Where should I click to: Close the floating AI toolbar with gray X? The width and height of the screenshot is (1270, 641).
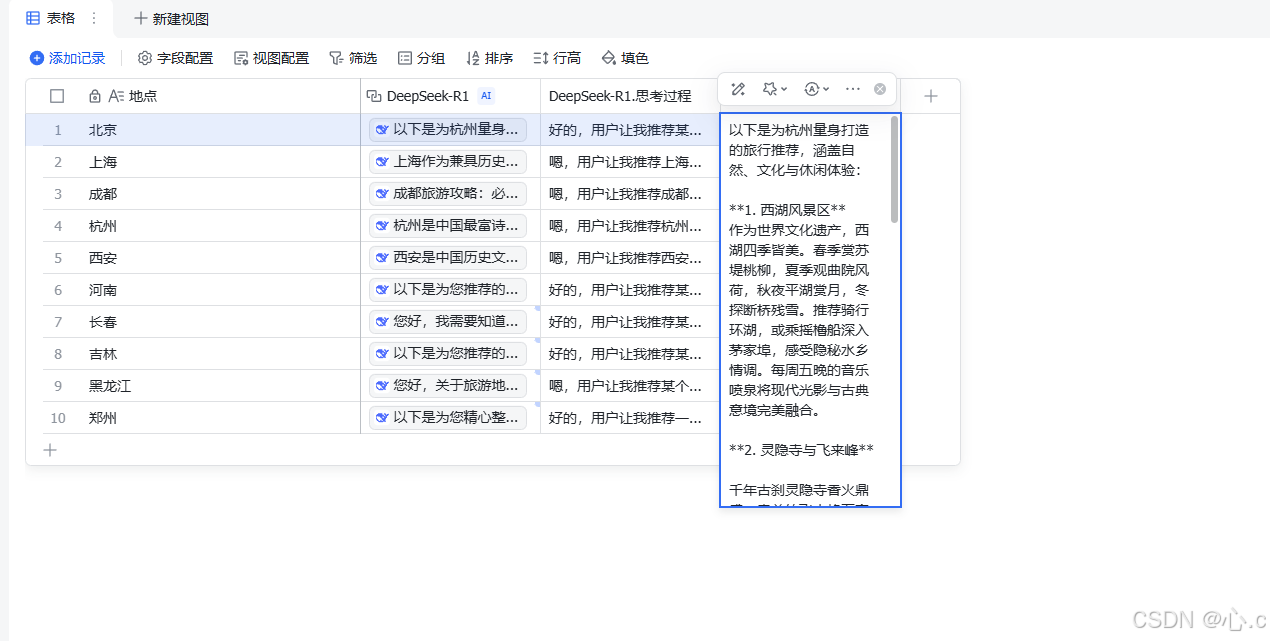[880, 89]
